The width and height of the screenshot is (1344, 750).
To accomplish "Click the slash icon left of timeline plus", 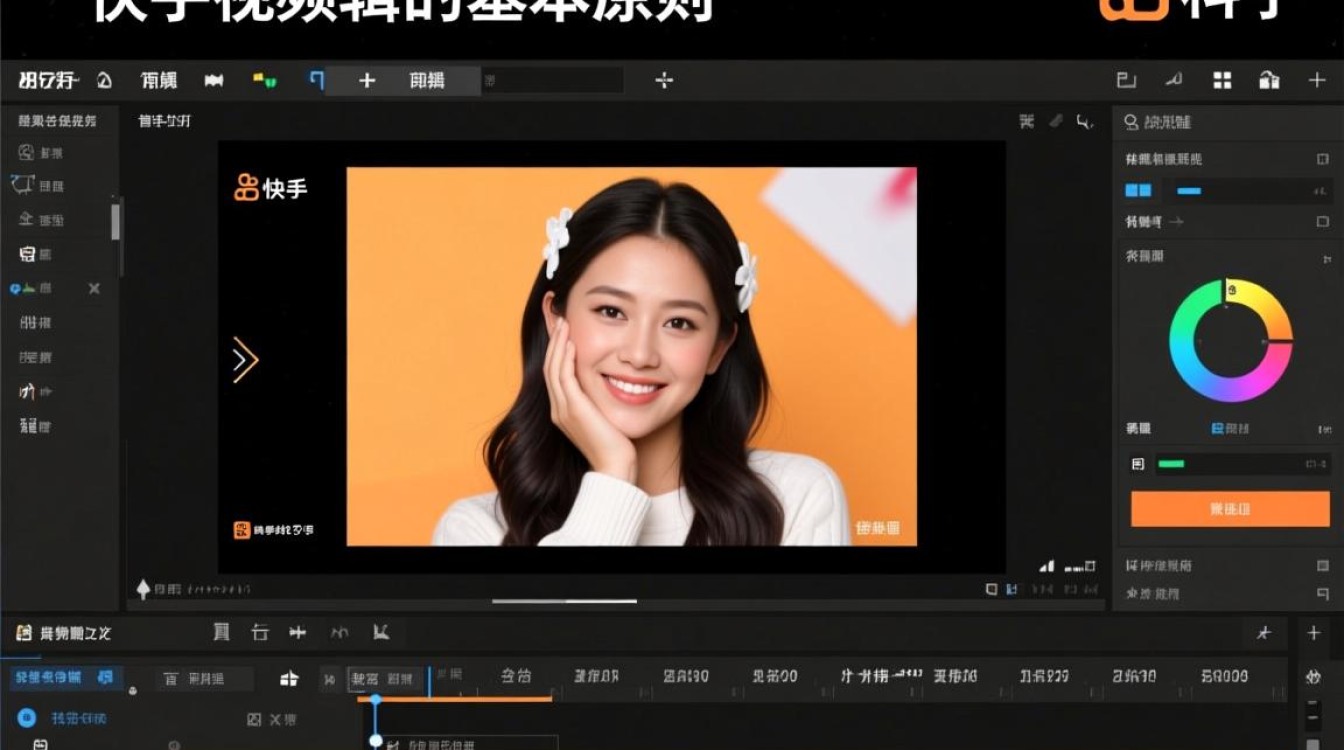I will click(x=1264, y=633).
